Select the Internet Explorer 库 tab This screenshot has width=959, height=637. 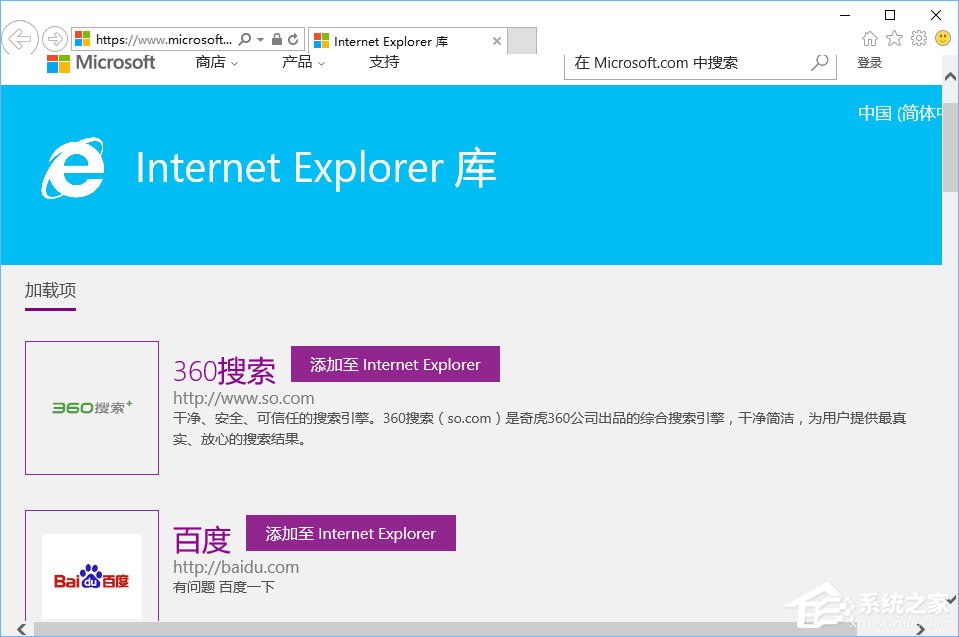pos(400,41)
